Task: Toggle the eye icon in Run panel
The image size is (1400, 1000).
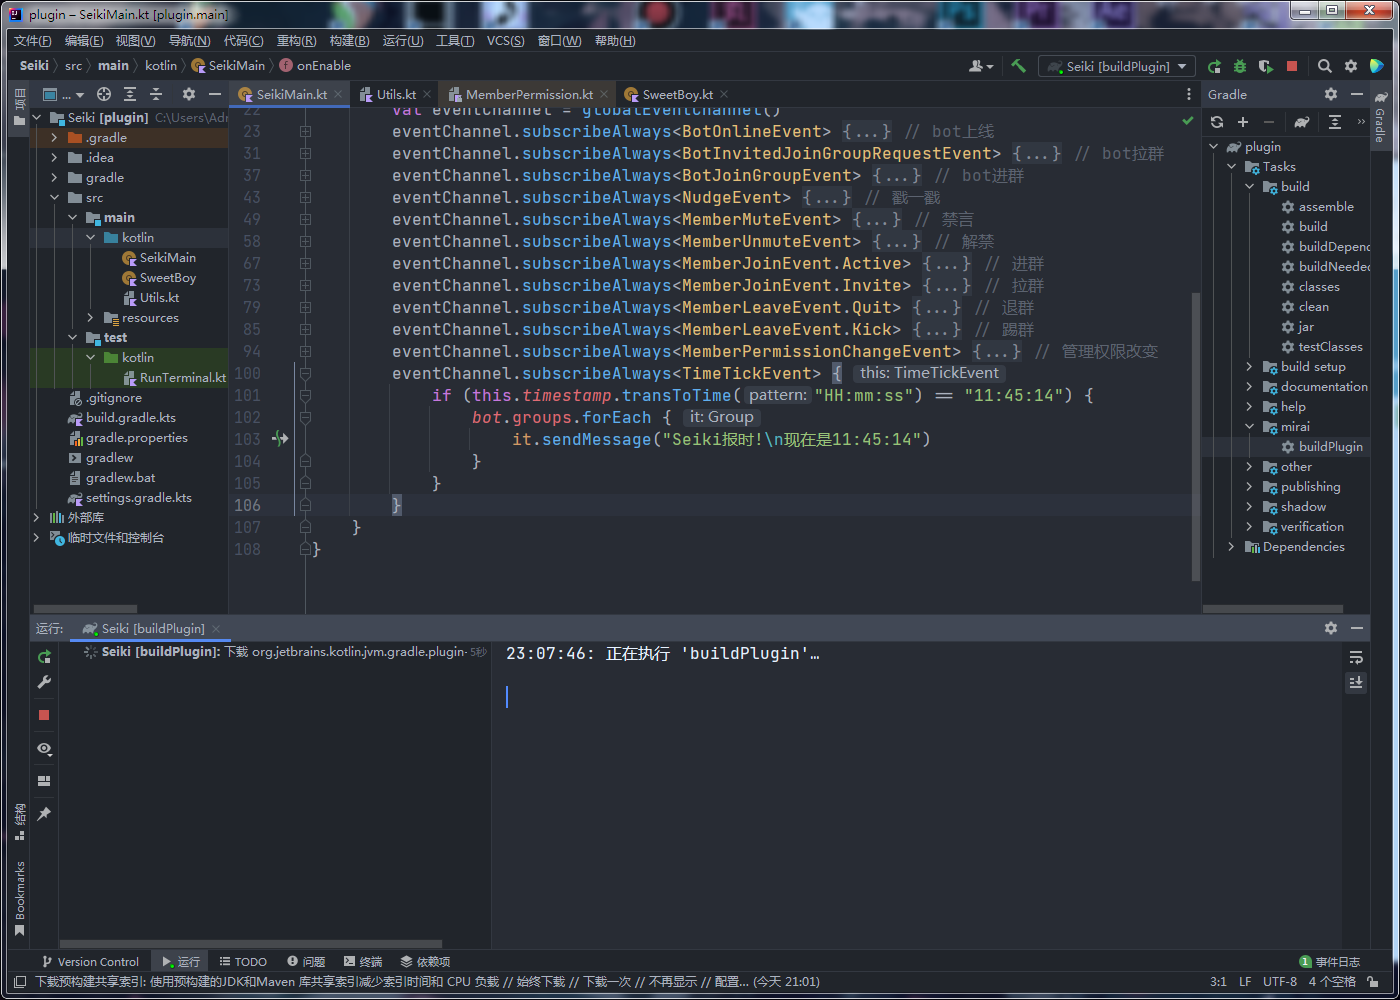Action: coord(44,748)
